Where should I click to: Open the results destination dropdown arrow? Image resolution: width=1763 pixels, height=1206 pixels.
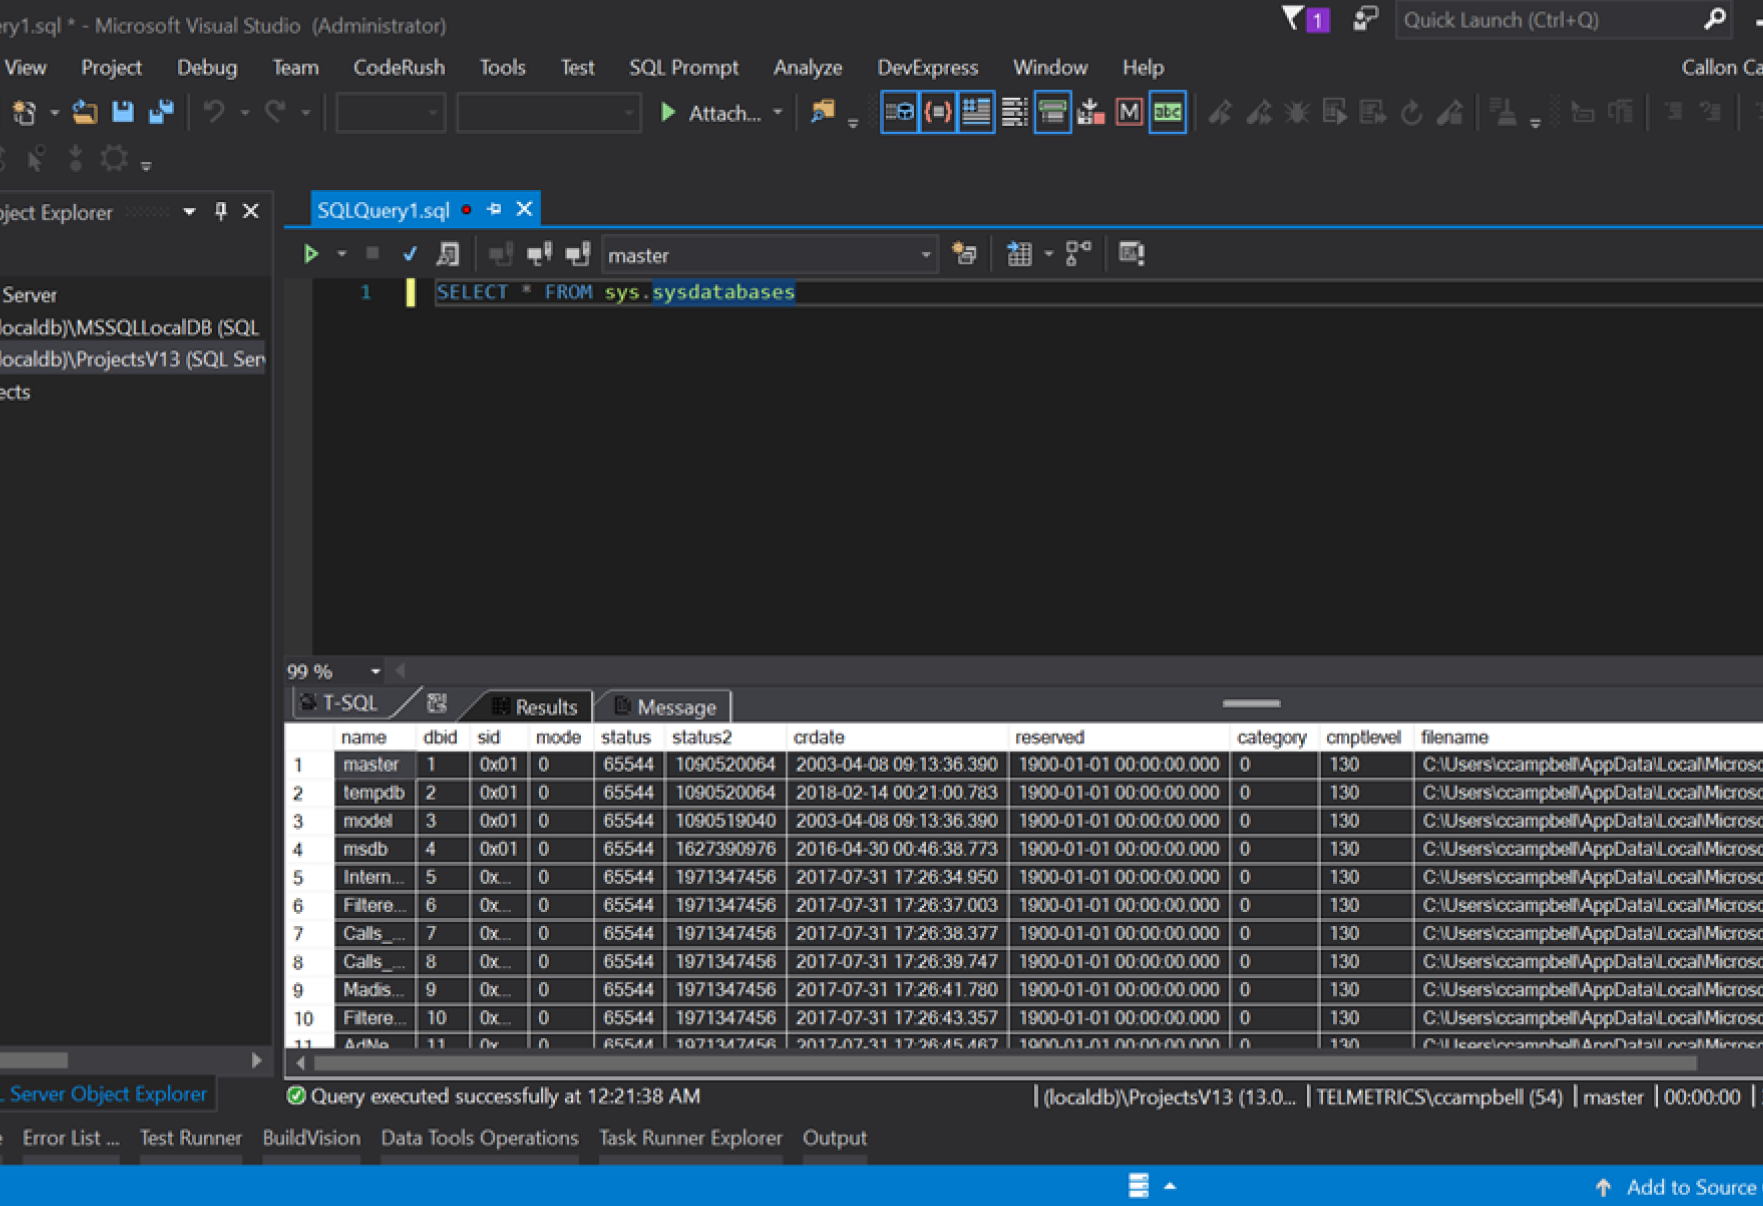pyautogui.click(x=1048, y=254)
